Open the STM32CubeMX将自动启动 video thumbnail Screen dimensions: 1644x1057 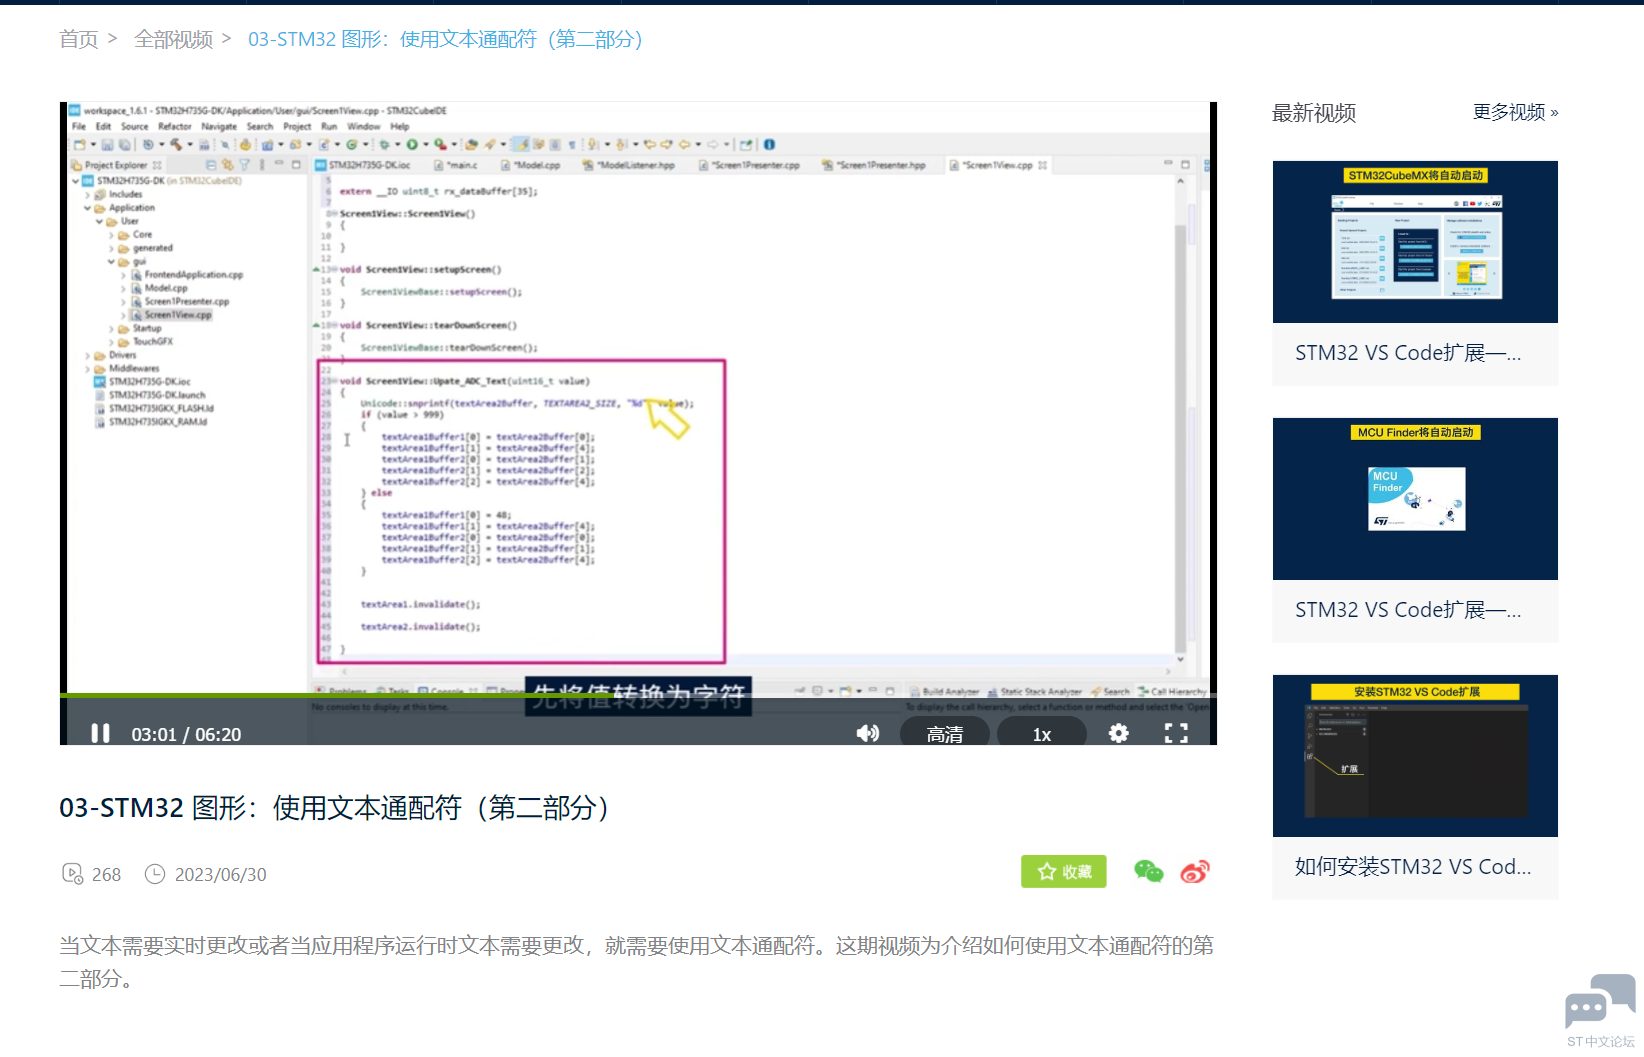(x=1415, y=242)
